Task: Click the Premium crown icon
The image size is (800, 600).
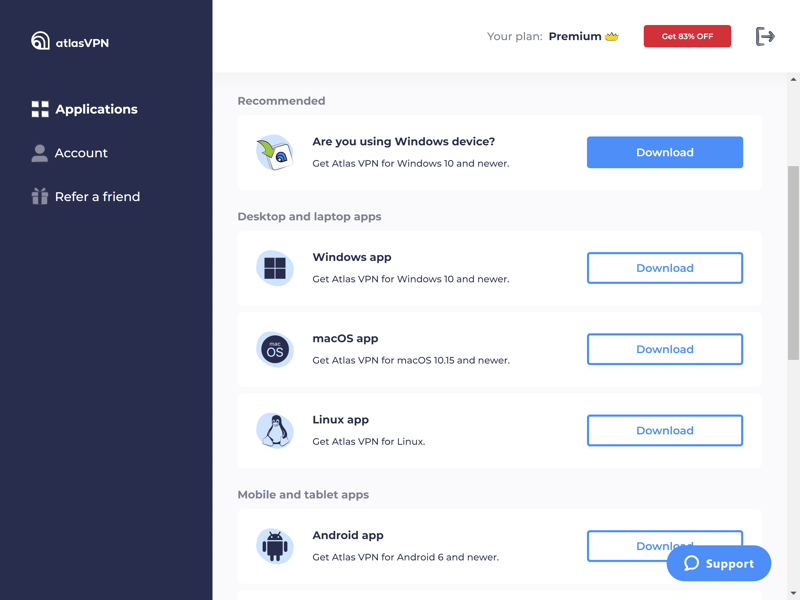Action: coord(612,37)
